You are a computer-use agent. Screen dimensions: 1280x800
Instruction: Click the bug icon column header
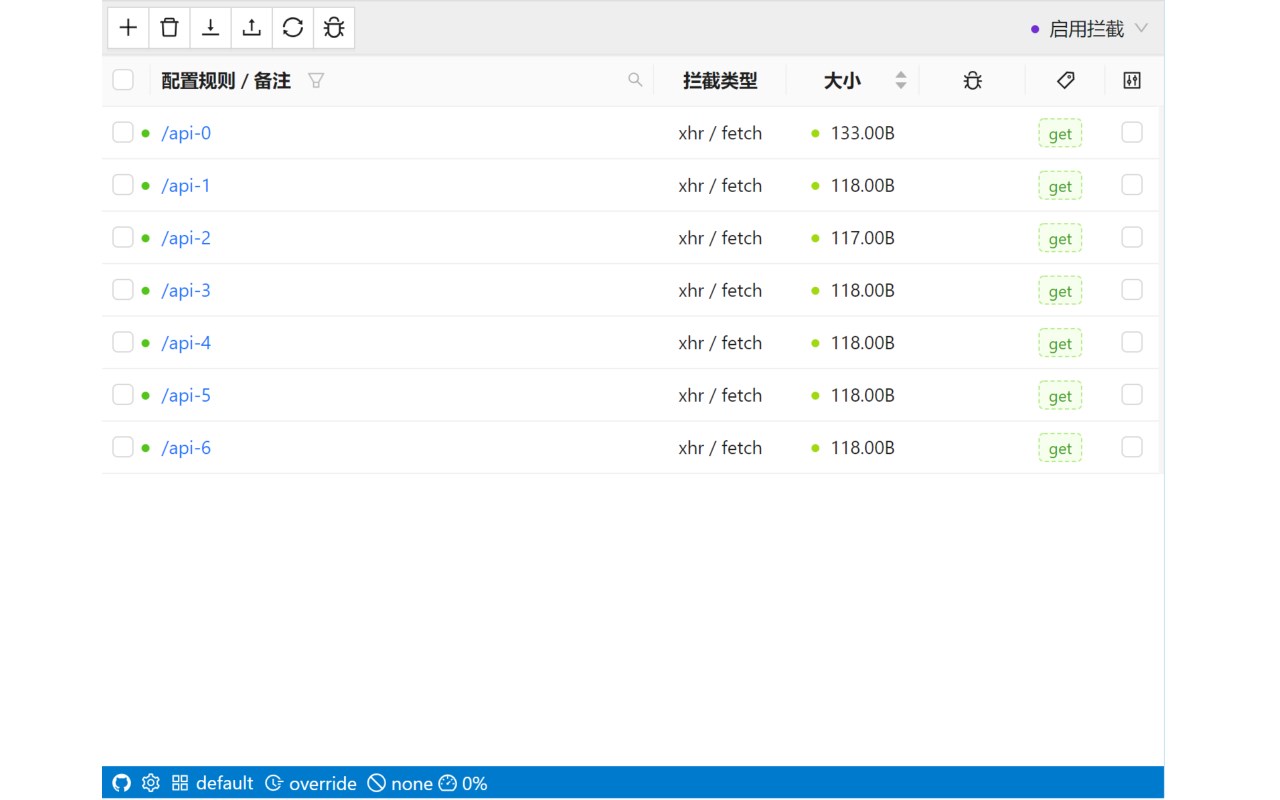pos(972,81)
